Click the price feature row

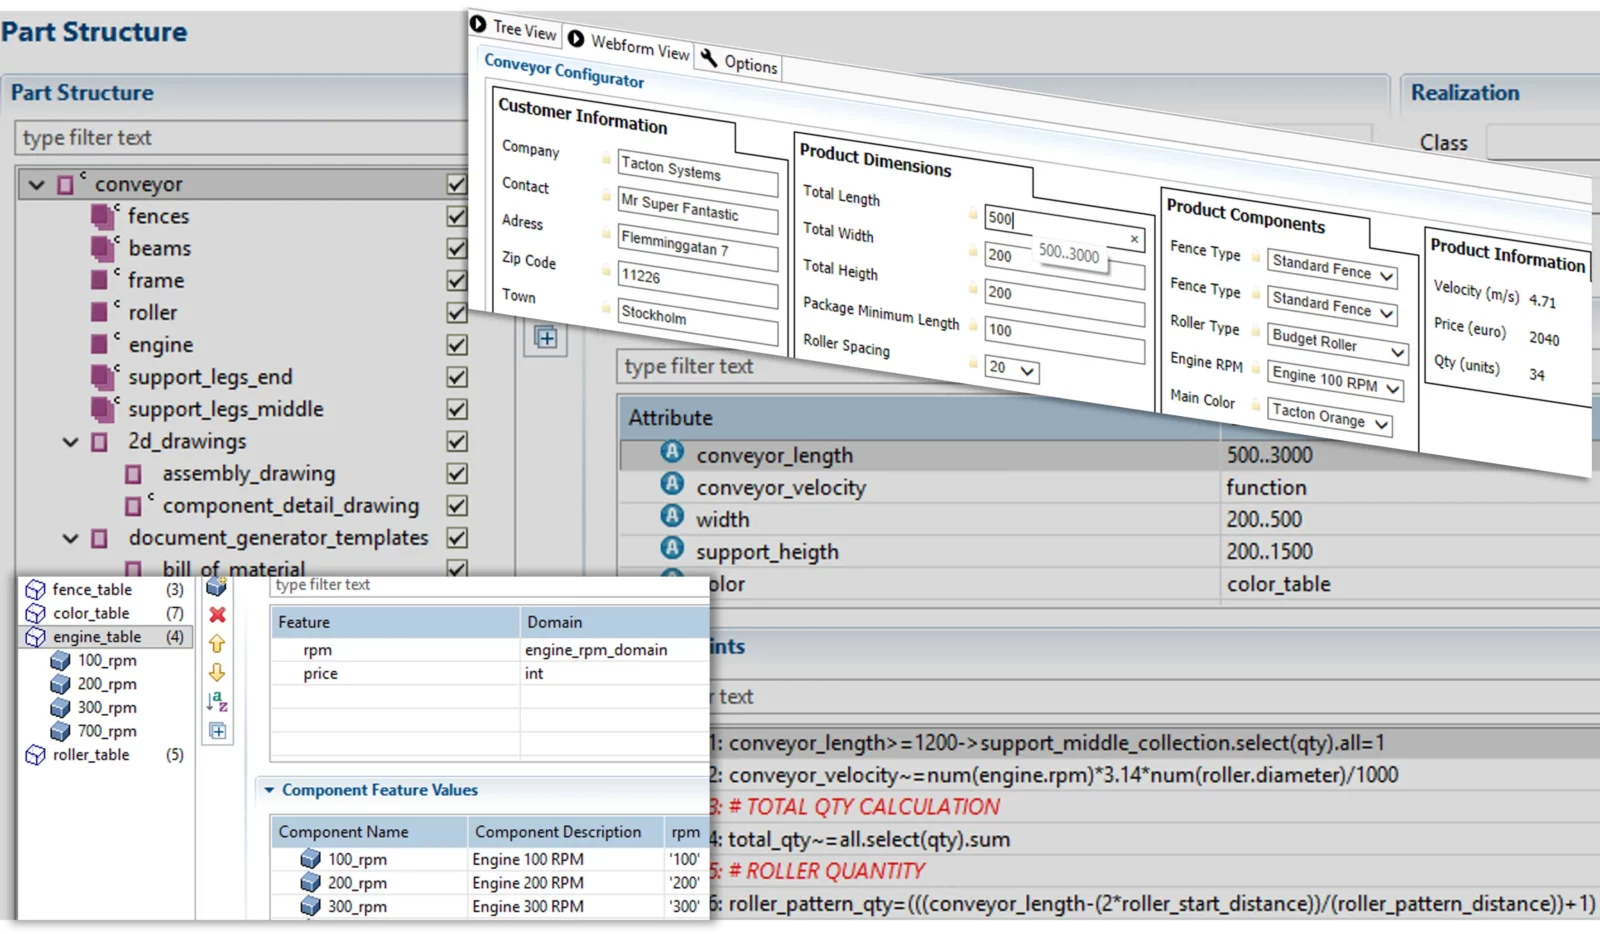[488, 674]
